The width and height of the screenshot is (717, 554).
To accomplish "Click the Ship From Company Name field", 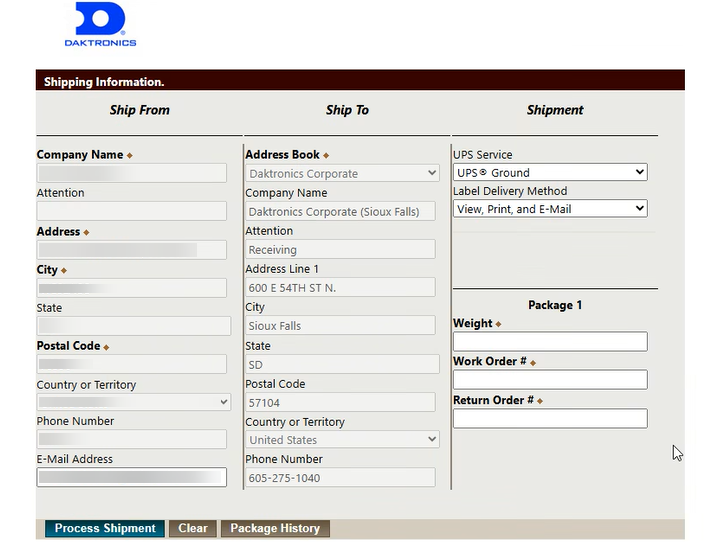I will point(132,173).
